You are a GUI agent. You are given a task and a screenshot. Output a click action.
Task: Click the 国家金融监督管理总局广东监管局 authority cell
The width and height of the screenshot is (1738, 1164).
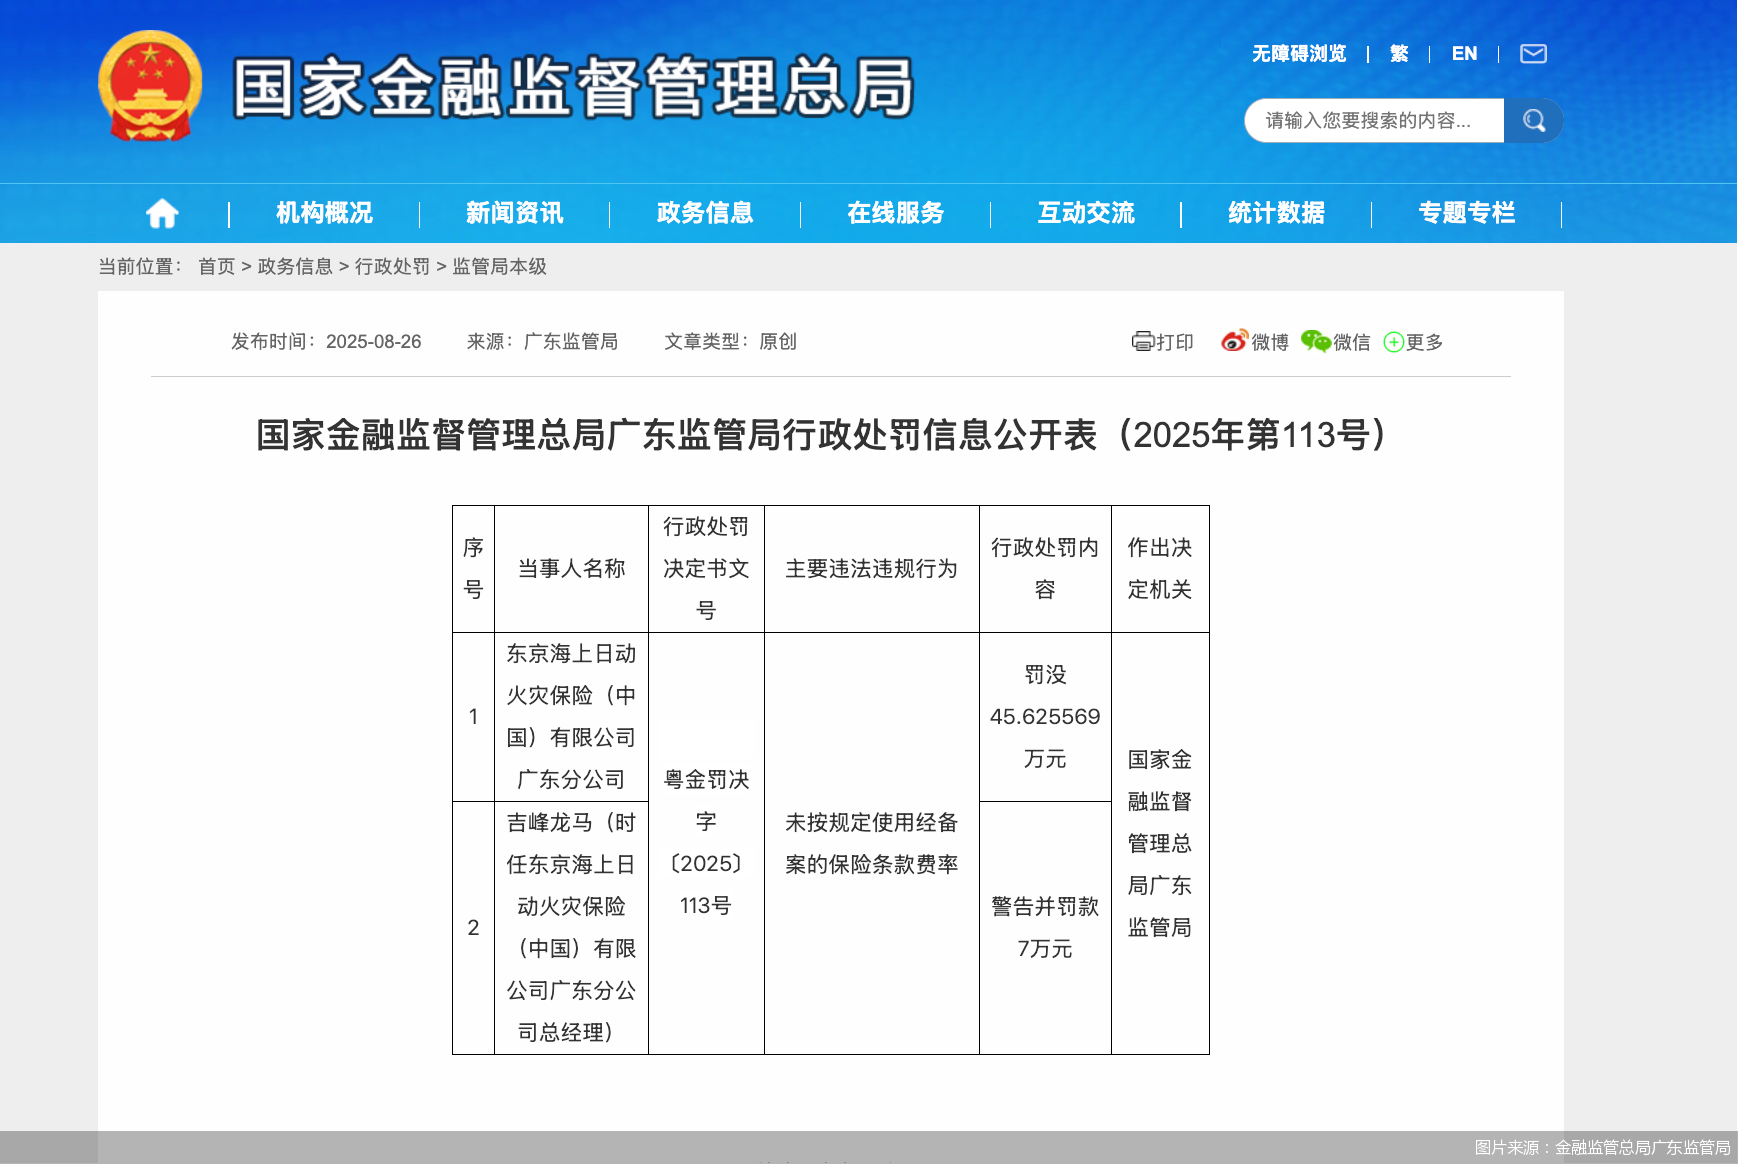pyautogui.click(x=1160, y=843)
